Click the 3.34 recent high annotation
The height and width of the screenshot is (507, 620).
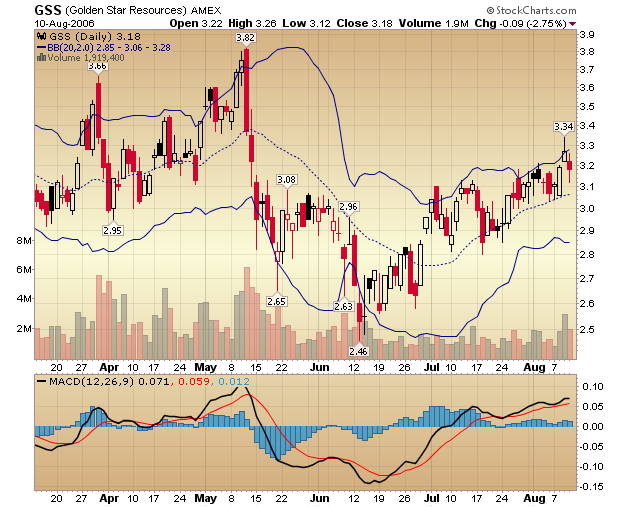[x=563, y=127]
